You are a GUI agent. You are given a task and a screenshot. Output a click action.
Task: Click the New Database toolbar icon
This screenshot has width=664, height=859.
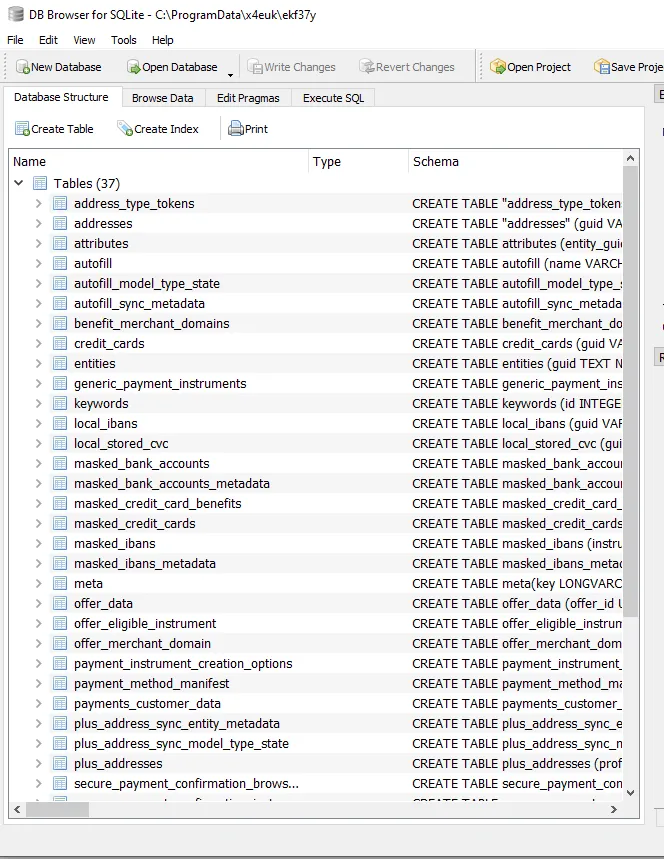point(22,67)
